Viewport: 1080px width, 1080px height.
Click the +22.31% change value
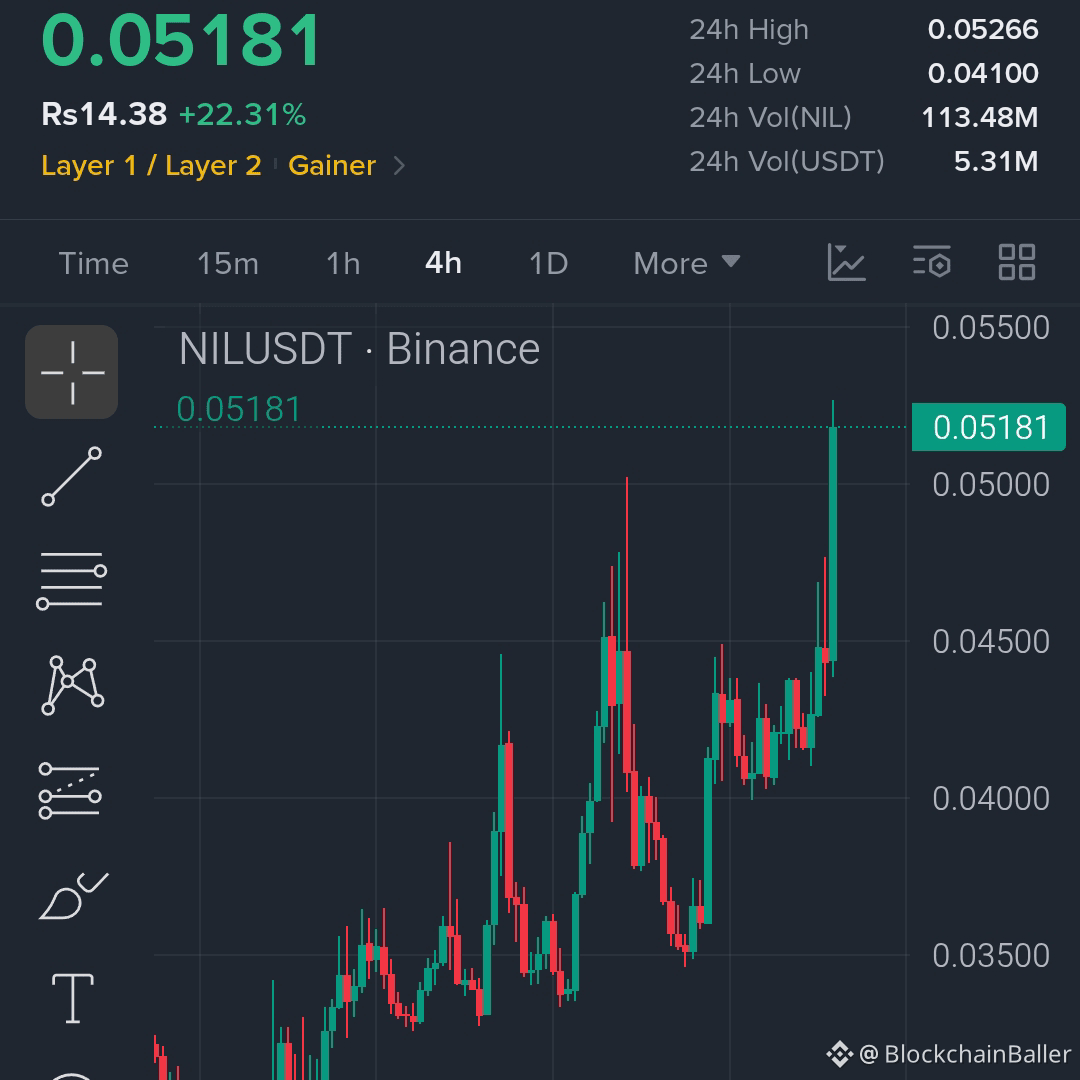point(242,114)
